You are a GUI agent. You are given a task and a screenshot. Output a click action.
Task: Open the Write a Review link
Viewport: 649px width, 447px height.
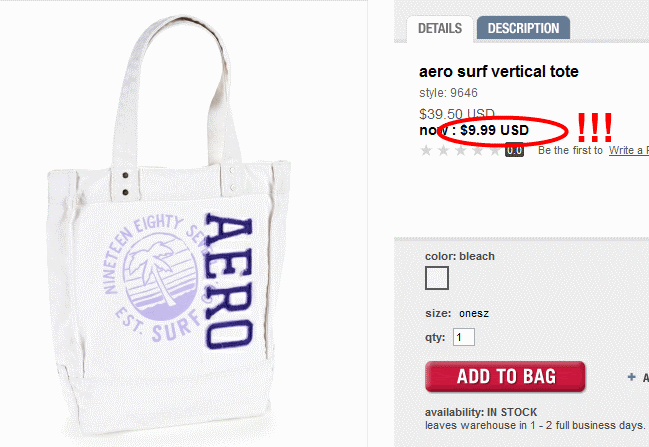[628, 151]
